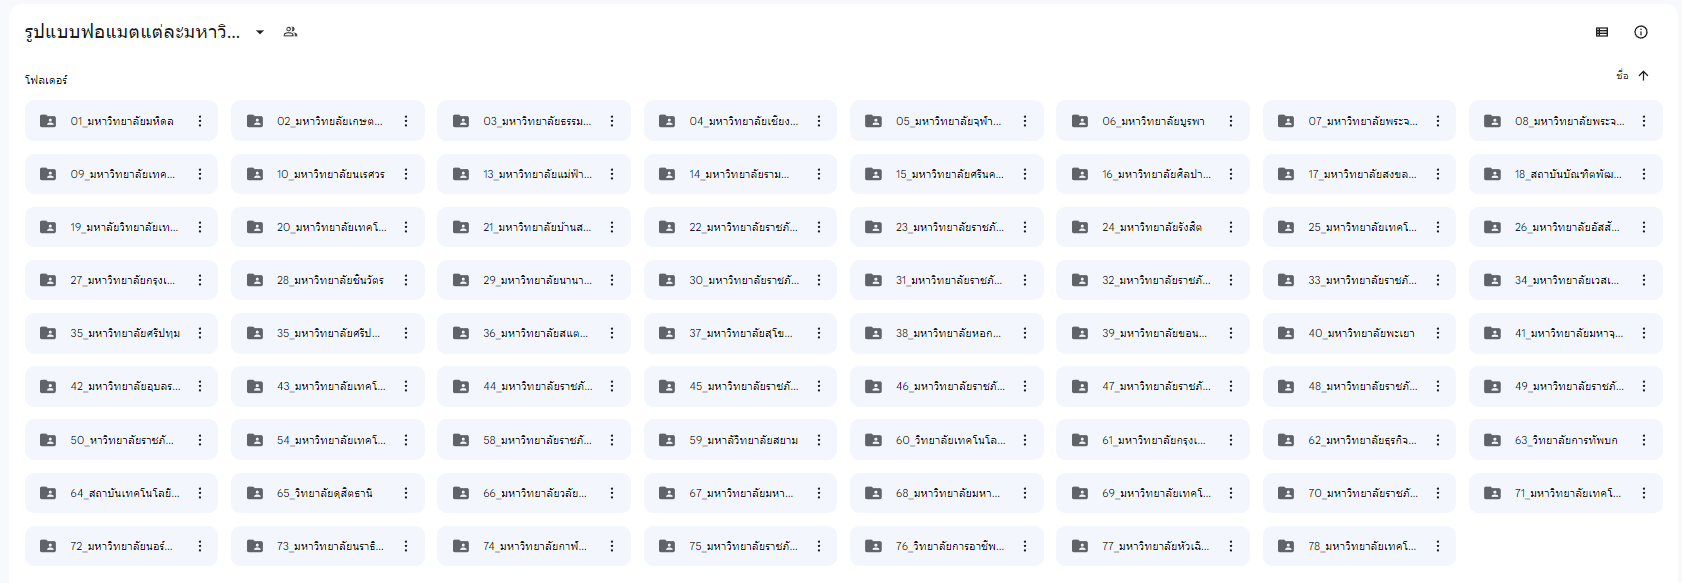Open more actions for folder 08
1682x583 pixels.
point(1644,121)
